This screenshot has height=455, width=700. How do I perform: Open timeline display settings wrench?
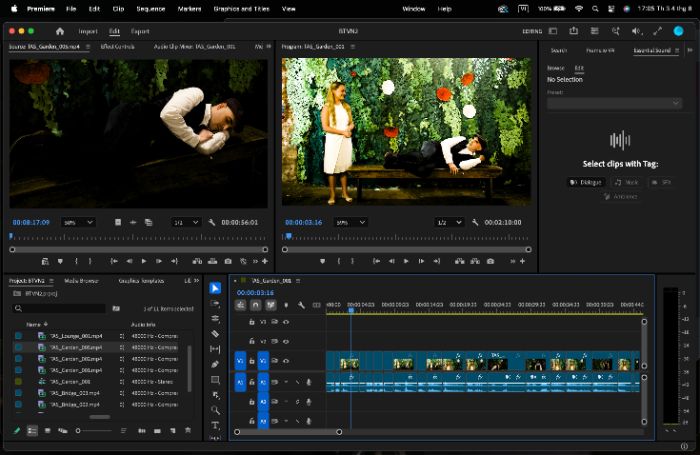[301, 305]
